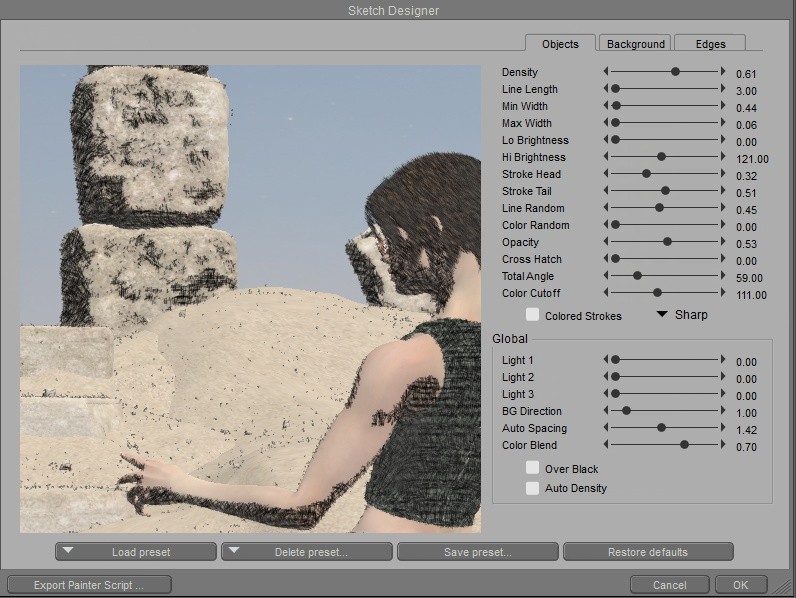Image resolution: width=796 pixels, height=598 pixels.
Task: Click the Total Angle left arrow
Action: point(605,276)
